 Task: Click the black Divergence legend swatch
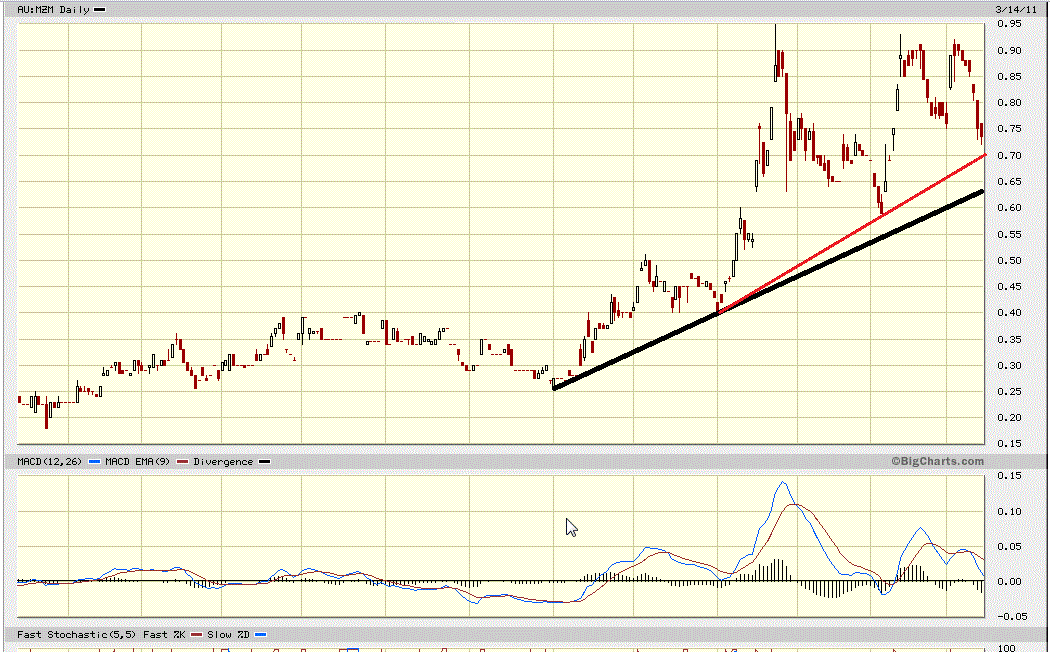pos(264,462)
